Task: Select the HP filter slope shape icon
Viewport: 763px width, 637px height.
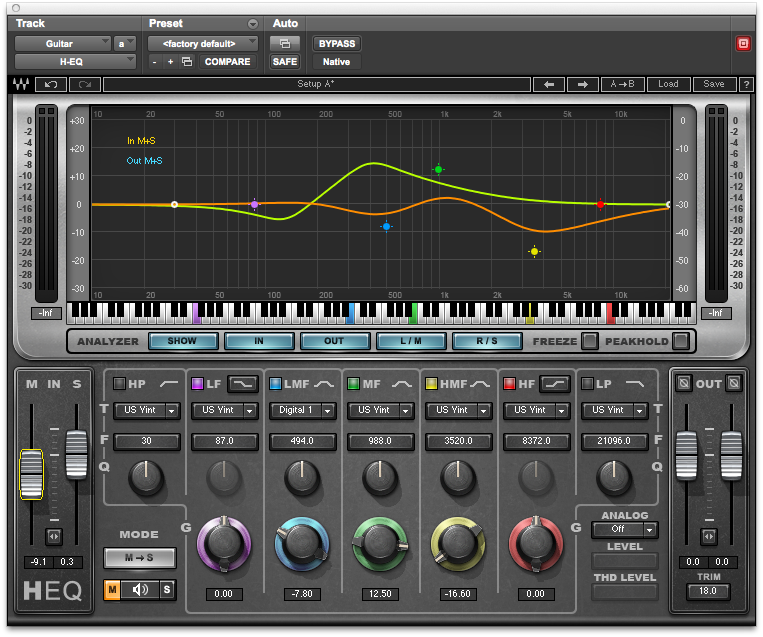Action: (169, 384)
